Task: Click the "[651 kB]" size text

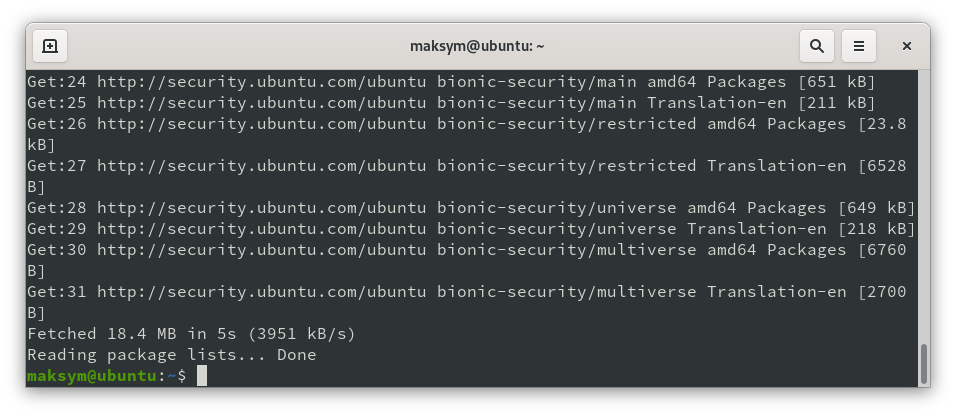Action: pyautogui.click(x=837, y=82)
